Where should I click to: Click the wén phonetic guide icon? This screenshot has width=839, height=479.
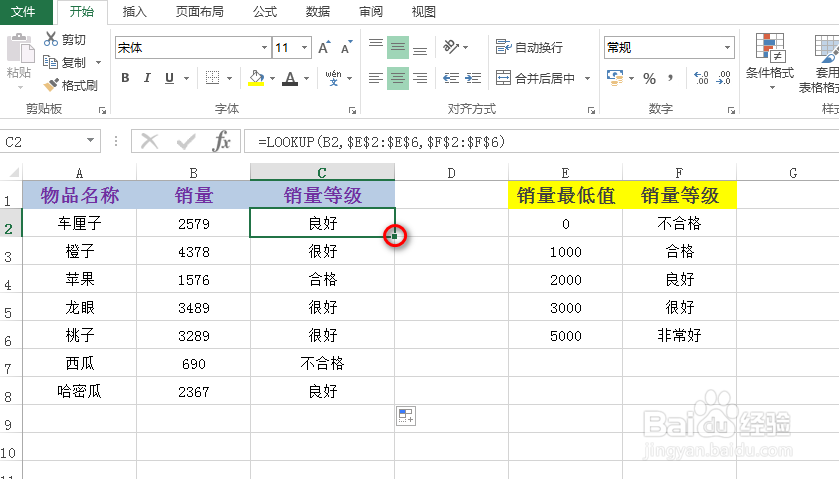click(x=333, y=78)
